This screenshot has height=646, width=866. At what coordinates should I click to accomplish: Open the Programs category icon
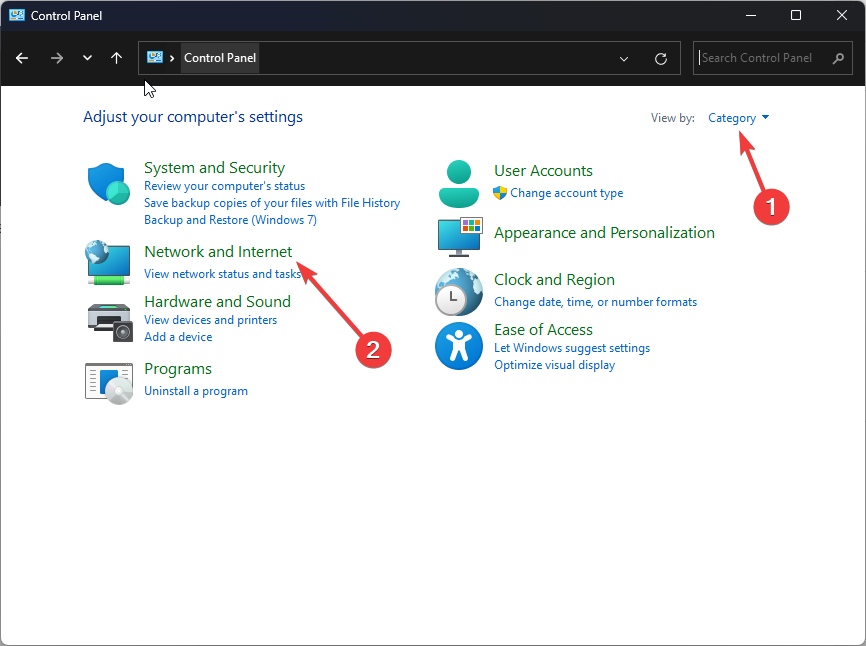click(108, 381)
